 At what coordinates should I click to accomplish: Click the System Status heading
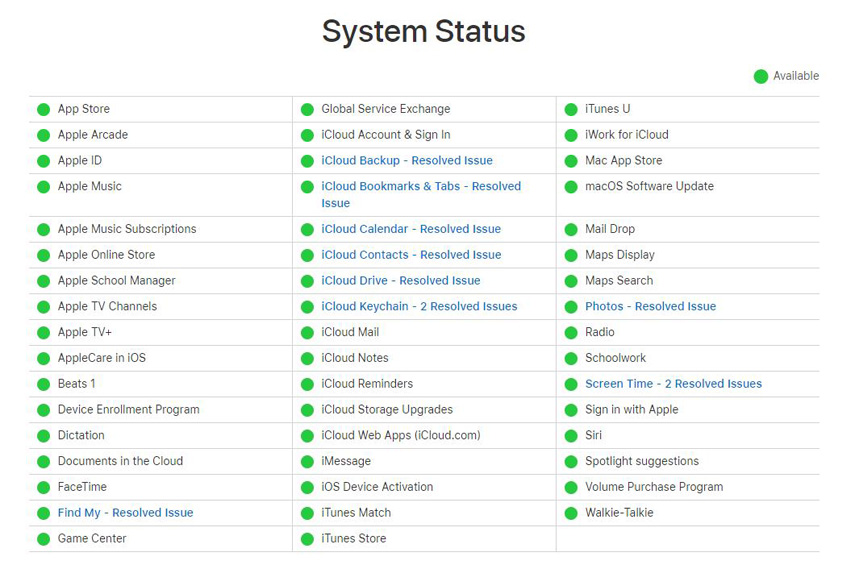pos(423,31)
